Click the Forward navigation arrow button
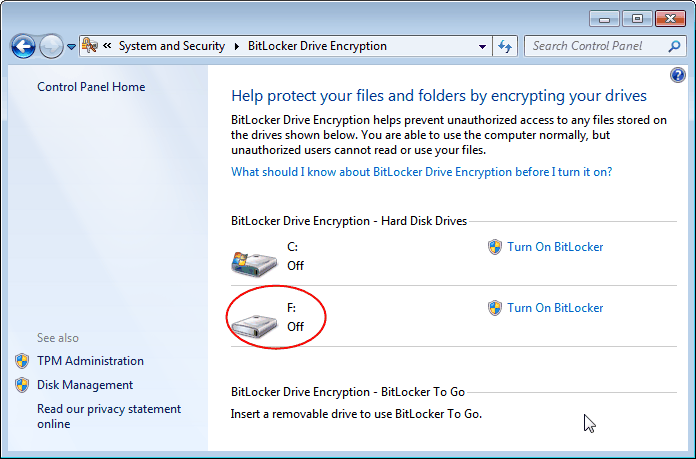This screenshot has height=459, width=696. (50, 46)
